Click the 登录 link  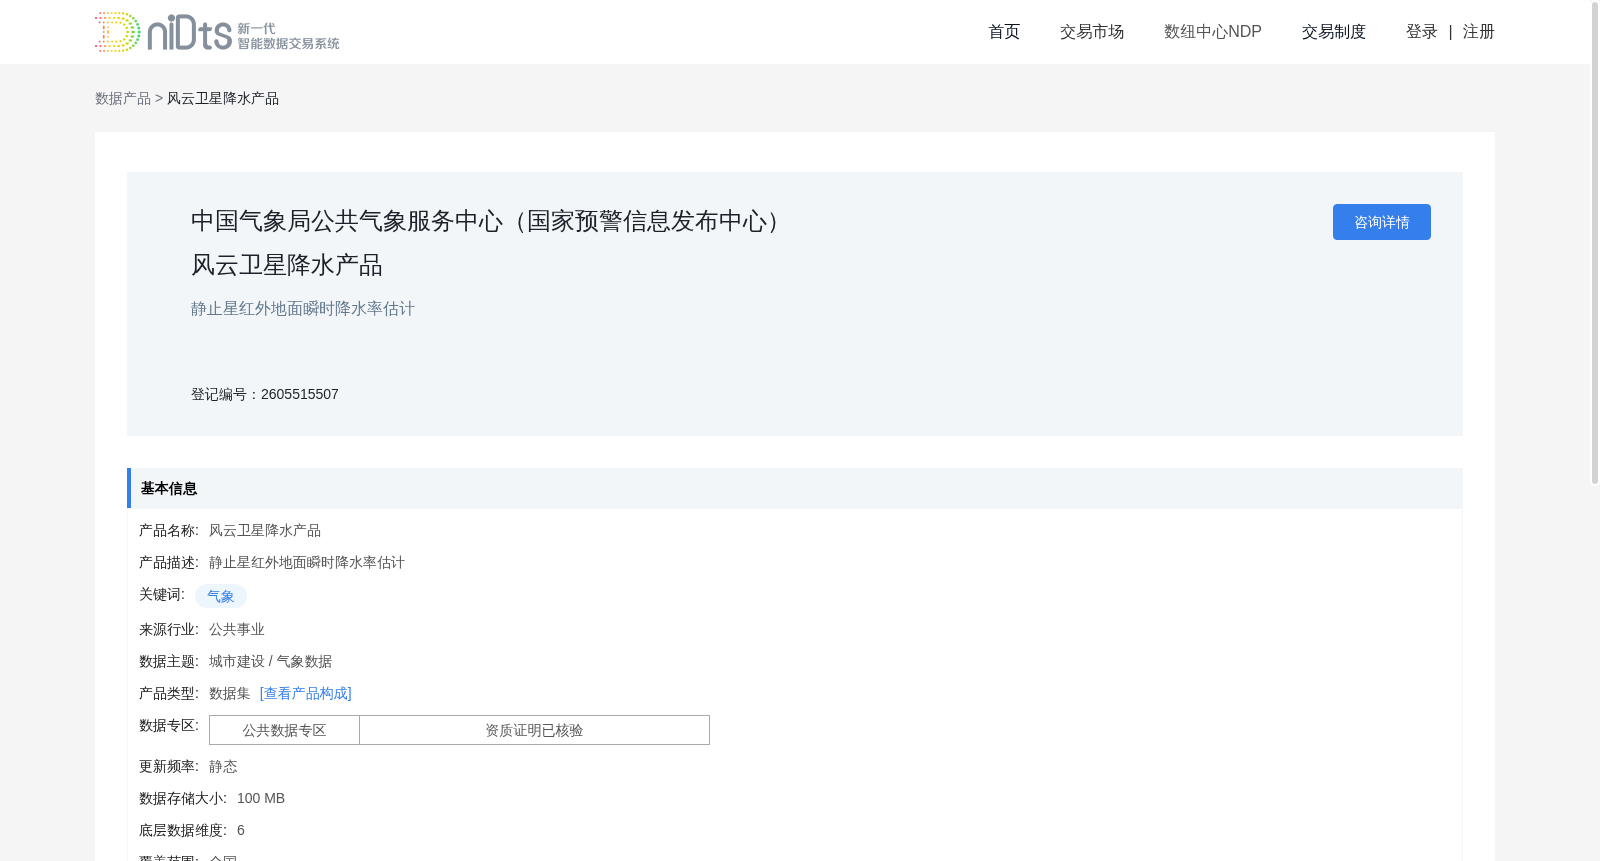point(1421,32)
